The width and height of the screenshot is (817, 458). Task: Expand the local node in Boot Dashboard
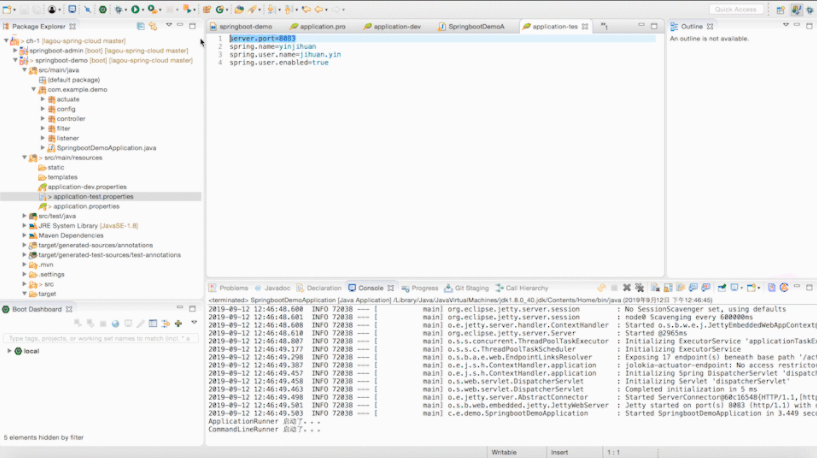(x=9, y=351)
